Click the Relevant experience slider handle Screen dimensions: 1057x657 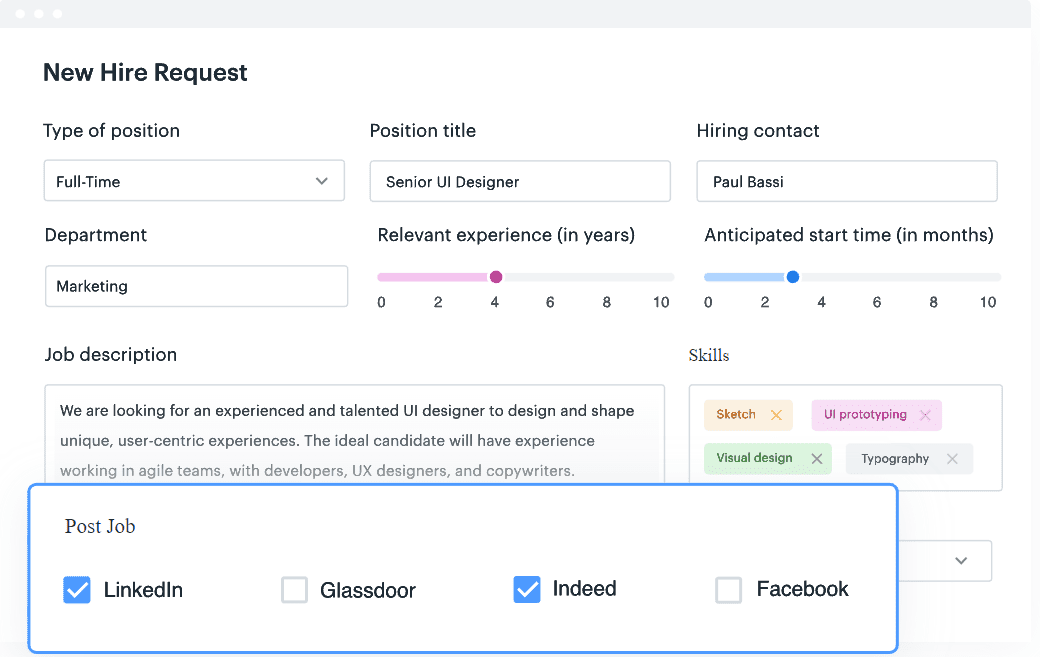click(496, 277)
